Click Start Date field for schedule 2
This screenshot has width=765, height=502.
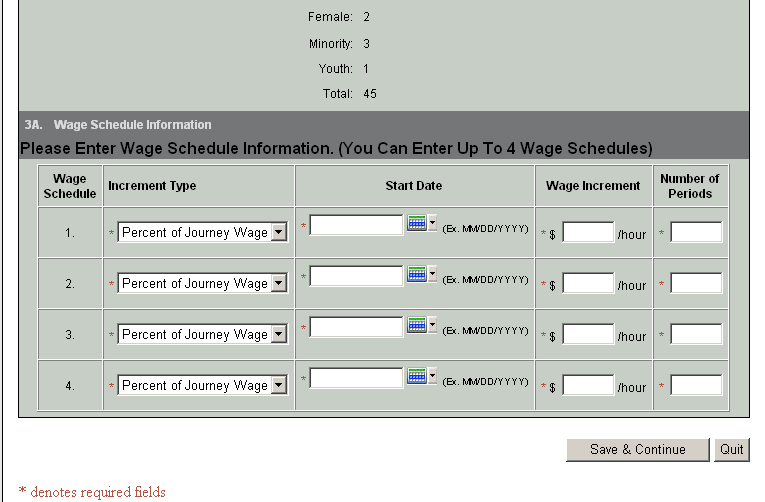[356, 276]
